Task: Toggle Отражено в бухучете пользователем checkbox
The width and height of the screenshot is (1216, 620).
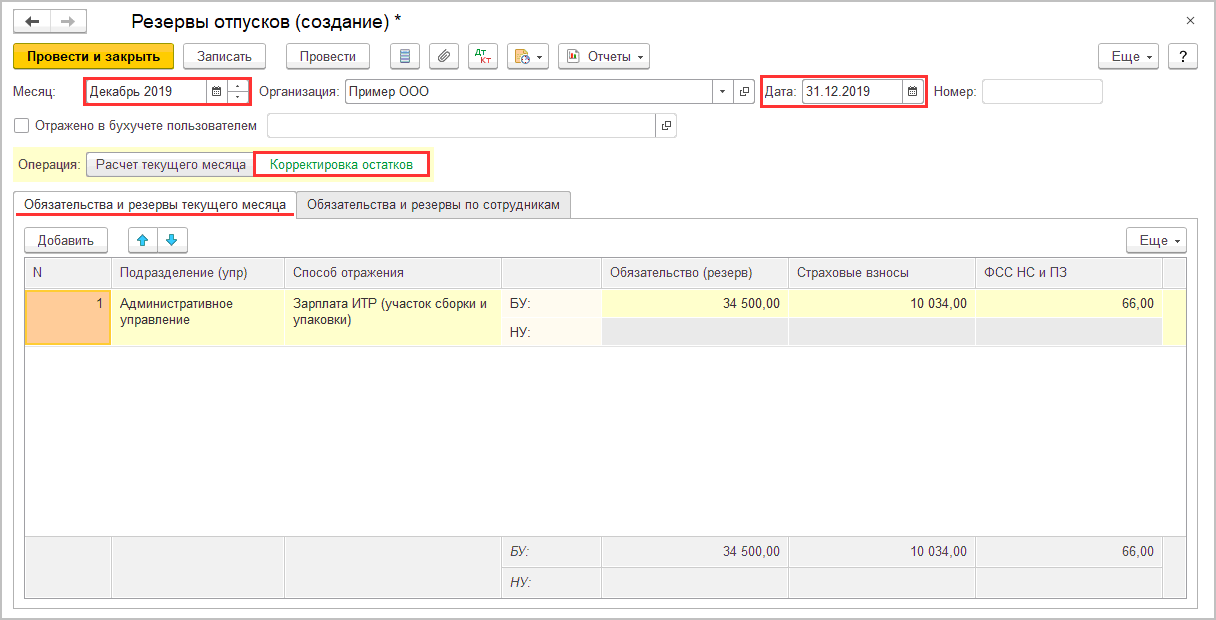Action: pyautogui.click(x=22, y=126)
